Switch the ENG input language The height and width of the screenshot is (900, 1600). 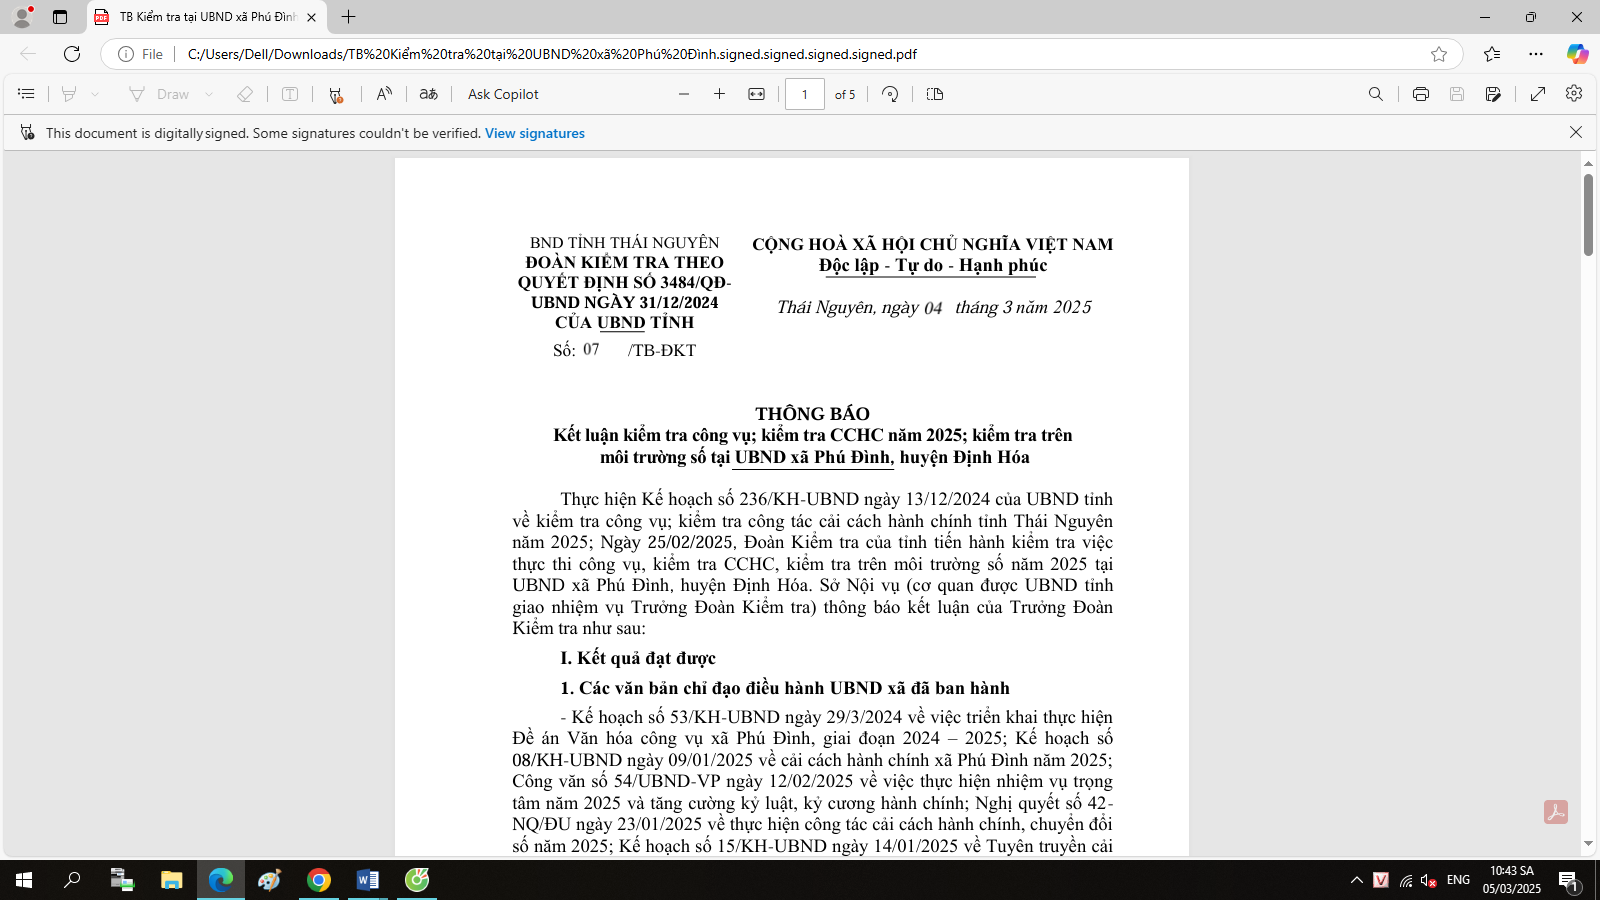(x=1458, y=880)
